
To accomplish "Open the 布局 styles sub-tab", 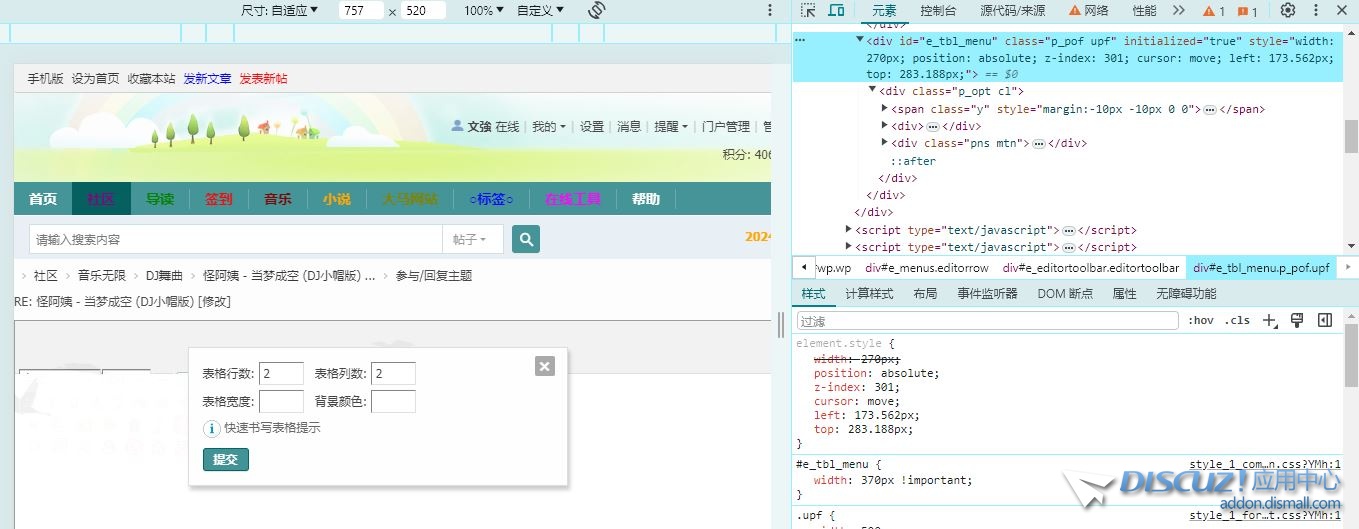I will pyautogui.click(x=925, y=293).
